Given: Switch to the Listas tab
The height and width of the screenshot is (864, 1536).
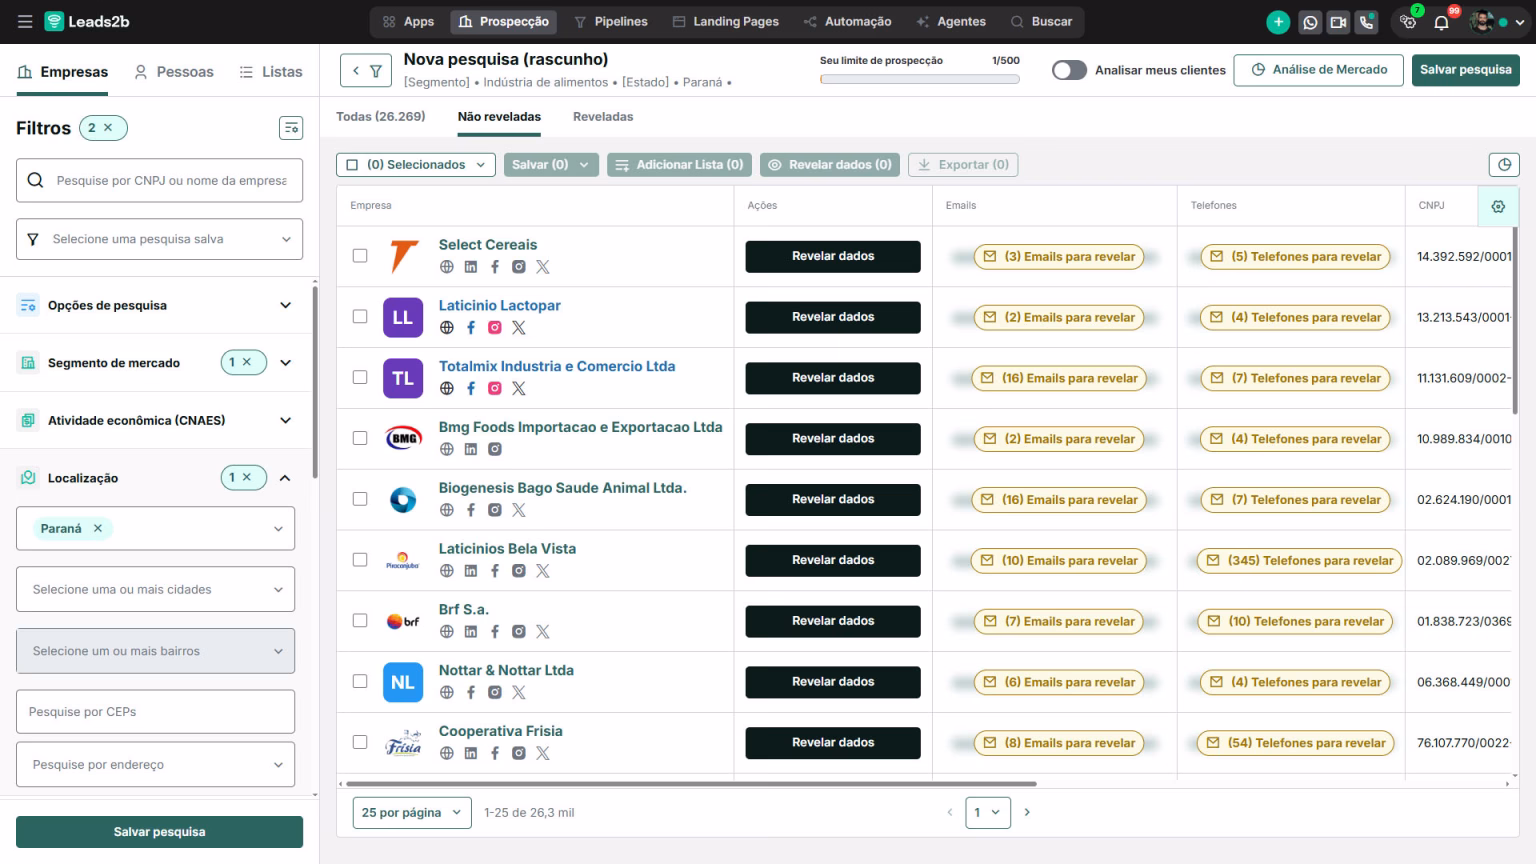Looking at the screenshot, I should [x=271, y=72].
